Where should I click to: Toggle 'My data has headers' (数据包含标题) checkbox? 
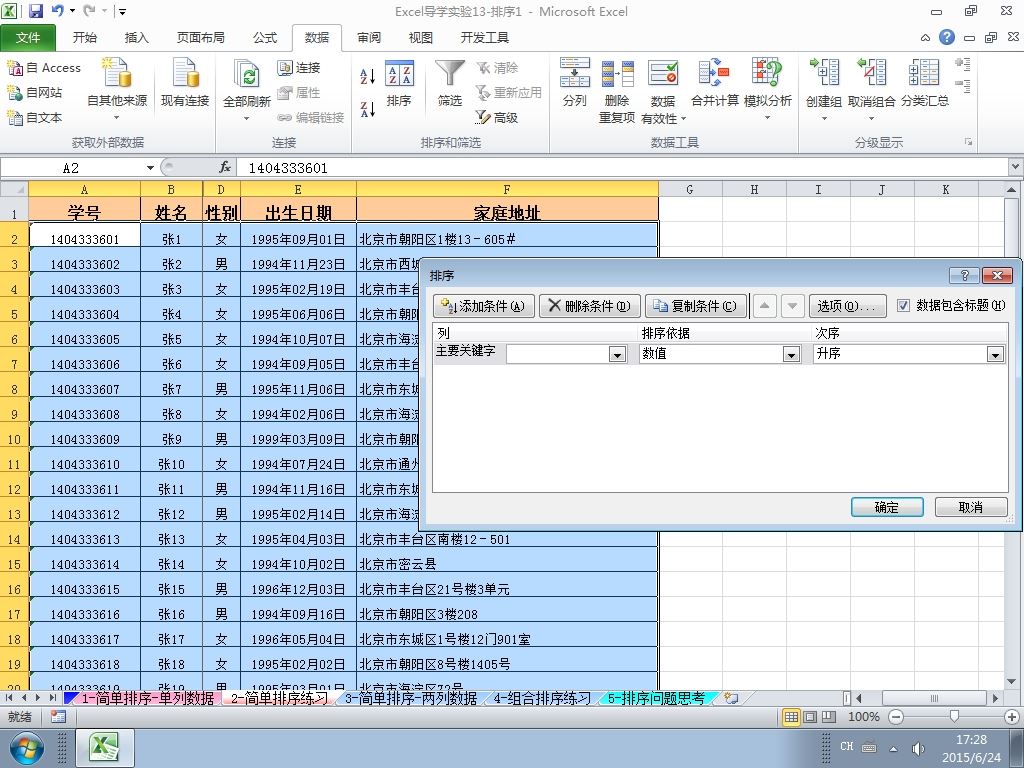click(903, 306)
